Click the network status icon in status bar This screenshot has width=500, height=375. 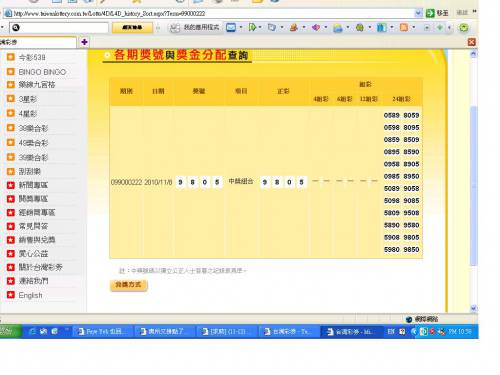(x=409, y=319)
